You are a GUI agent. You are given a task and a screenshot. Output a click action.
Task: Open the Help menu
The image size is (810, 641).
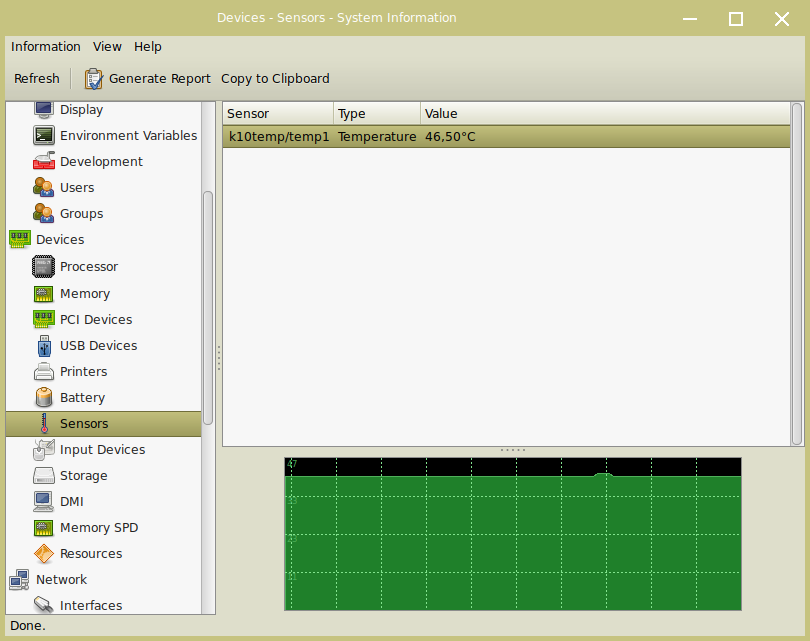point(148,46)
